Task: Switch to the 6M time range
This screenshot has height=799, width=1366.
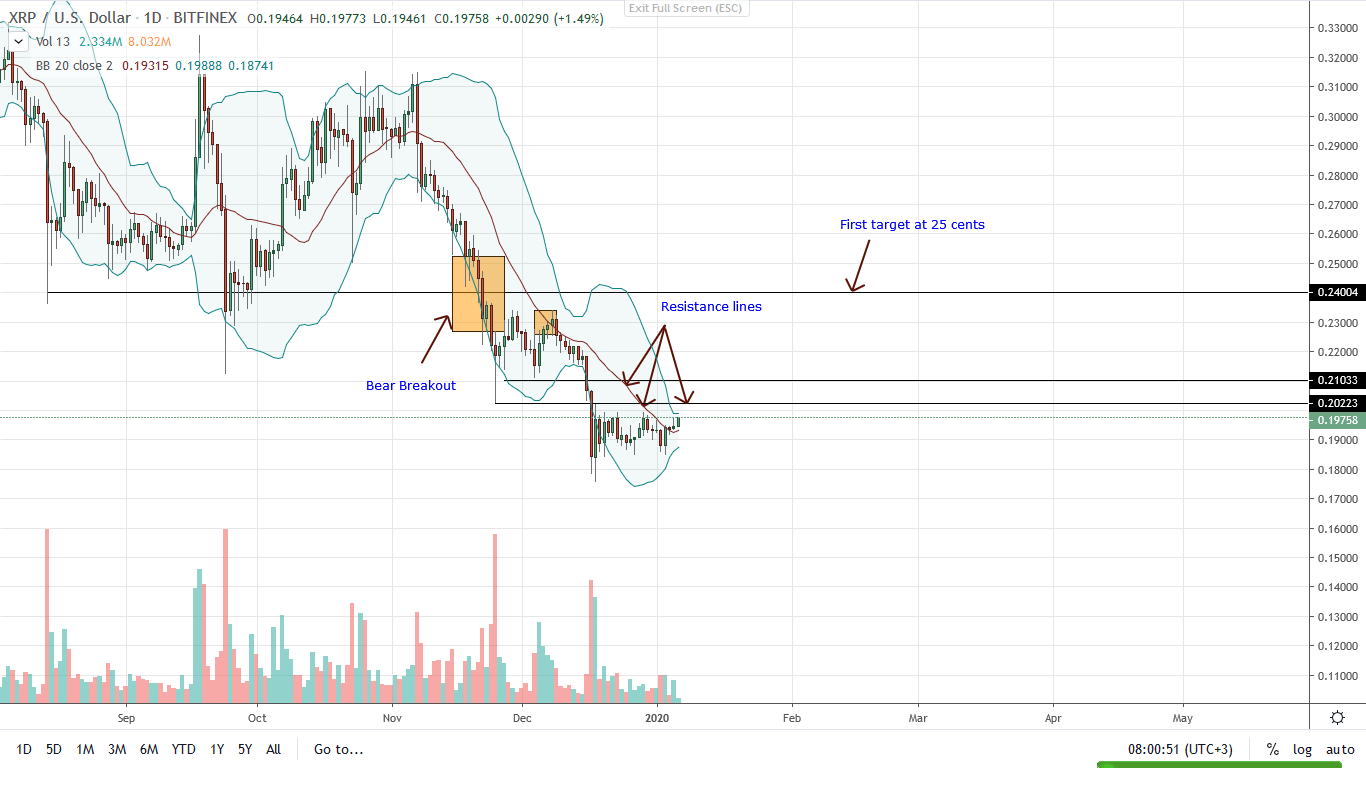Action: pos(149,749)
